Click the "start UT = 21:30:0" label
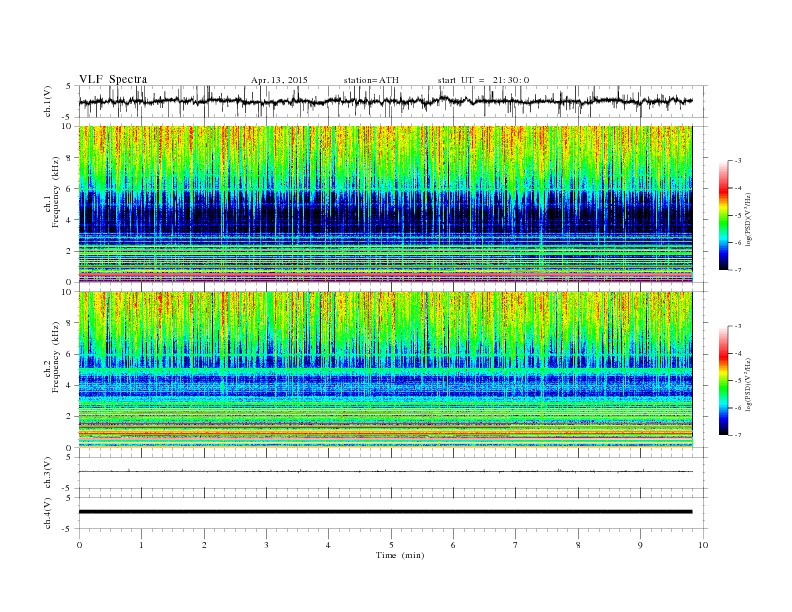 [x=483, y=80]
